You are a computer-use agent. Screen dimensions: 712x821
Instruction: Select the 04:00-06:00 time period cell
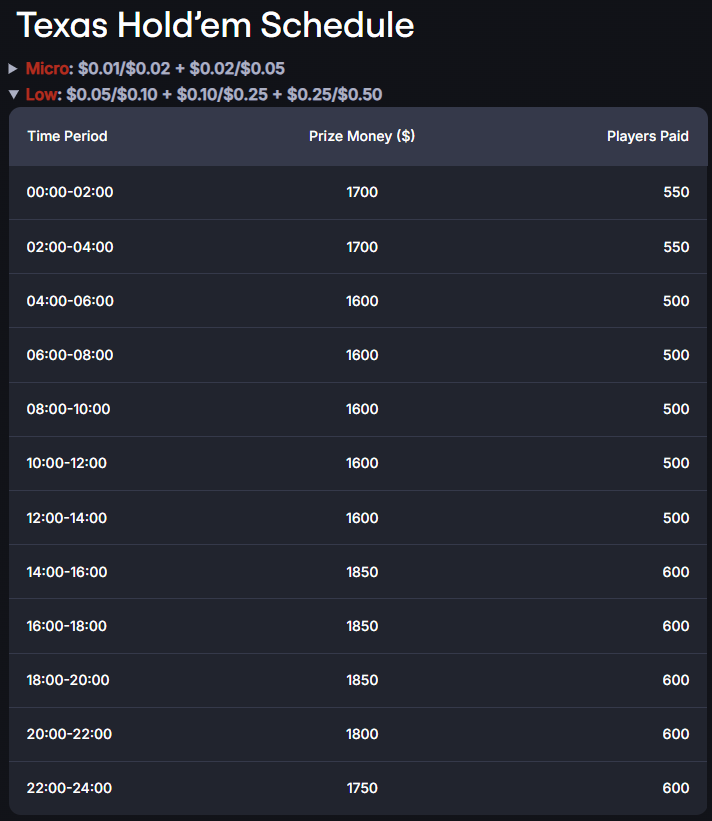[x=70, y=301]
